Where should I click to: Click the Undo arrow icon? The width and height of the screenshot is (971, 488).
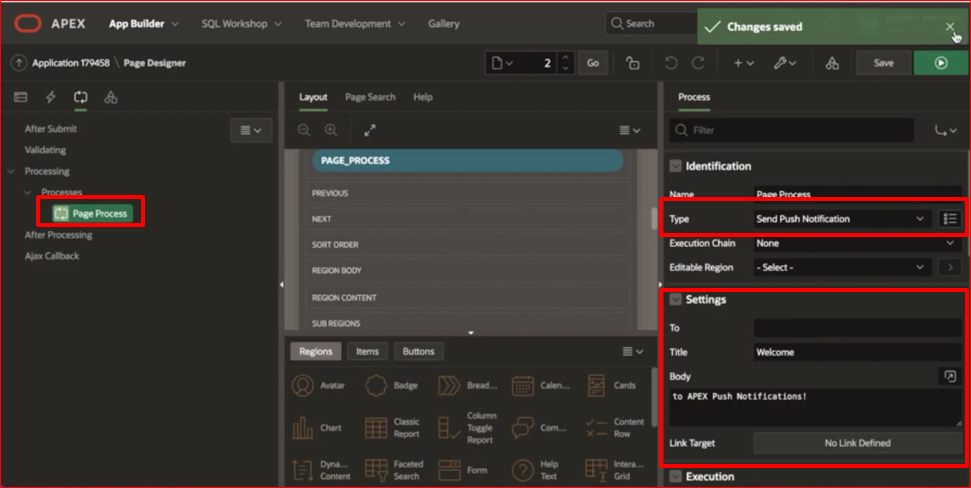pos(671,63)
